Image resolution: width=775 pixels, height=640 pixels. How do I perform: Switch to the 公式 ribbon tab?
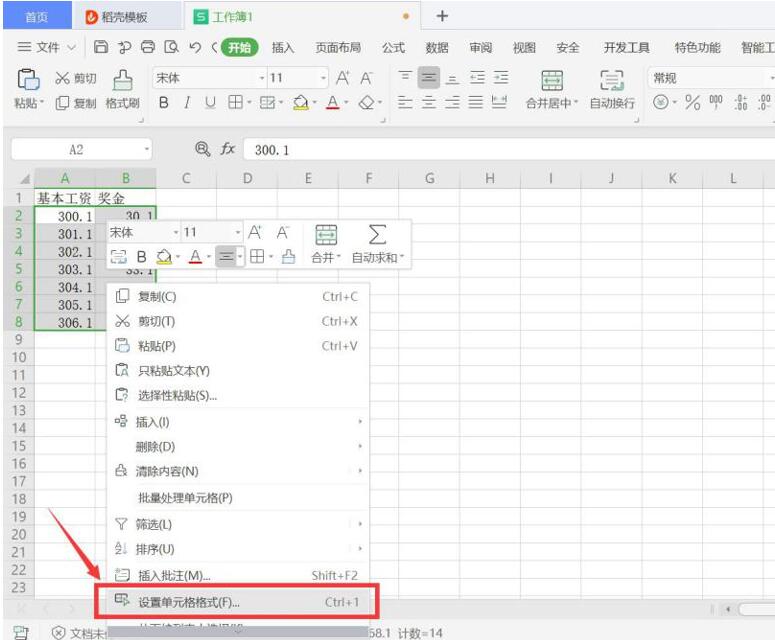393,47
